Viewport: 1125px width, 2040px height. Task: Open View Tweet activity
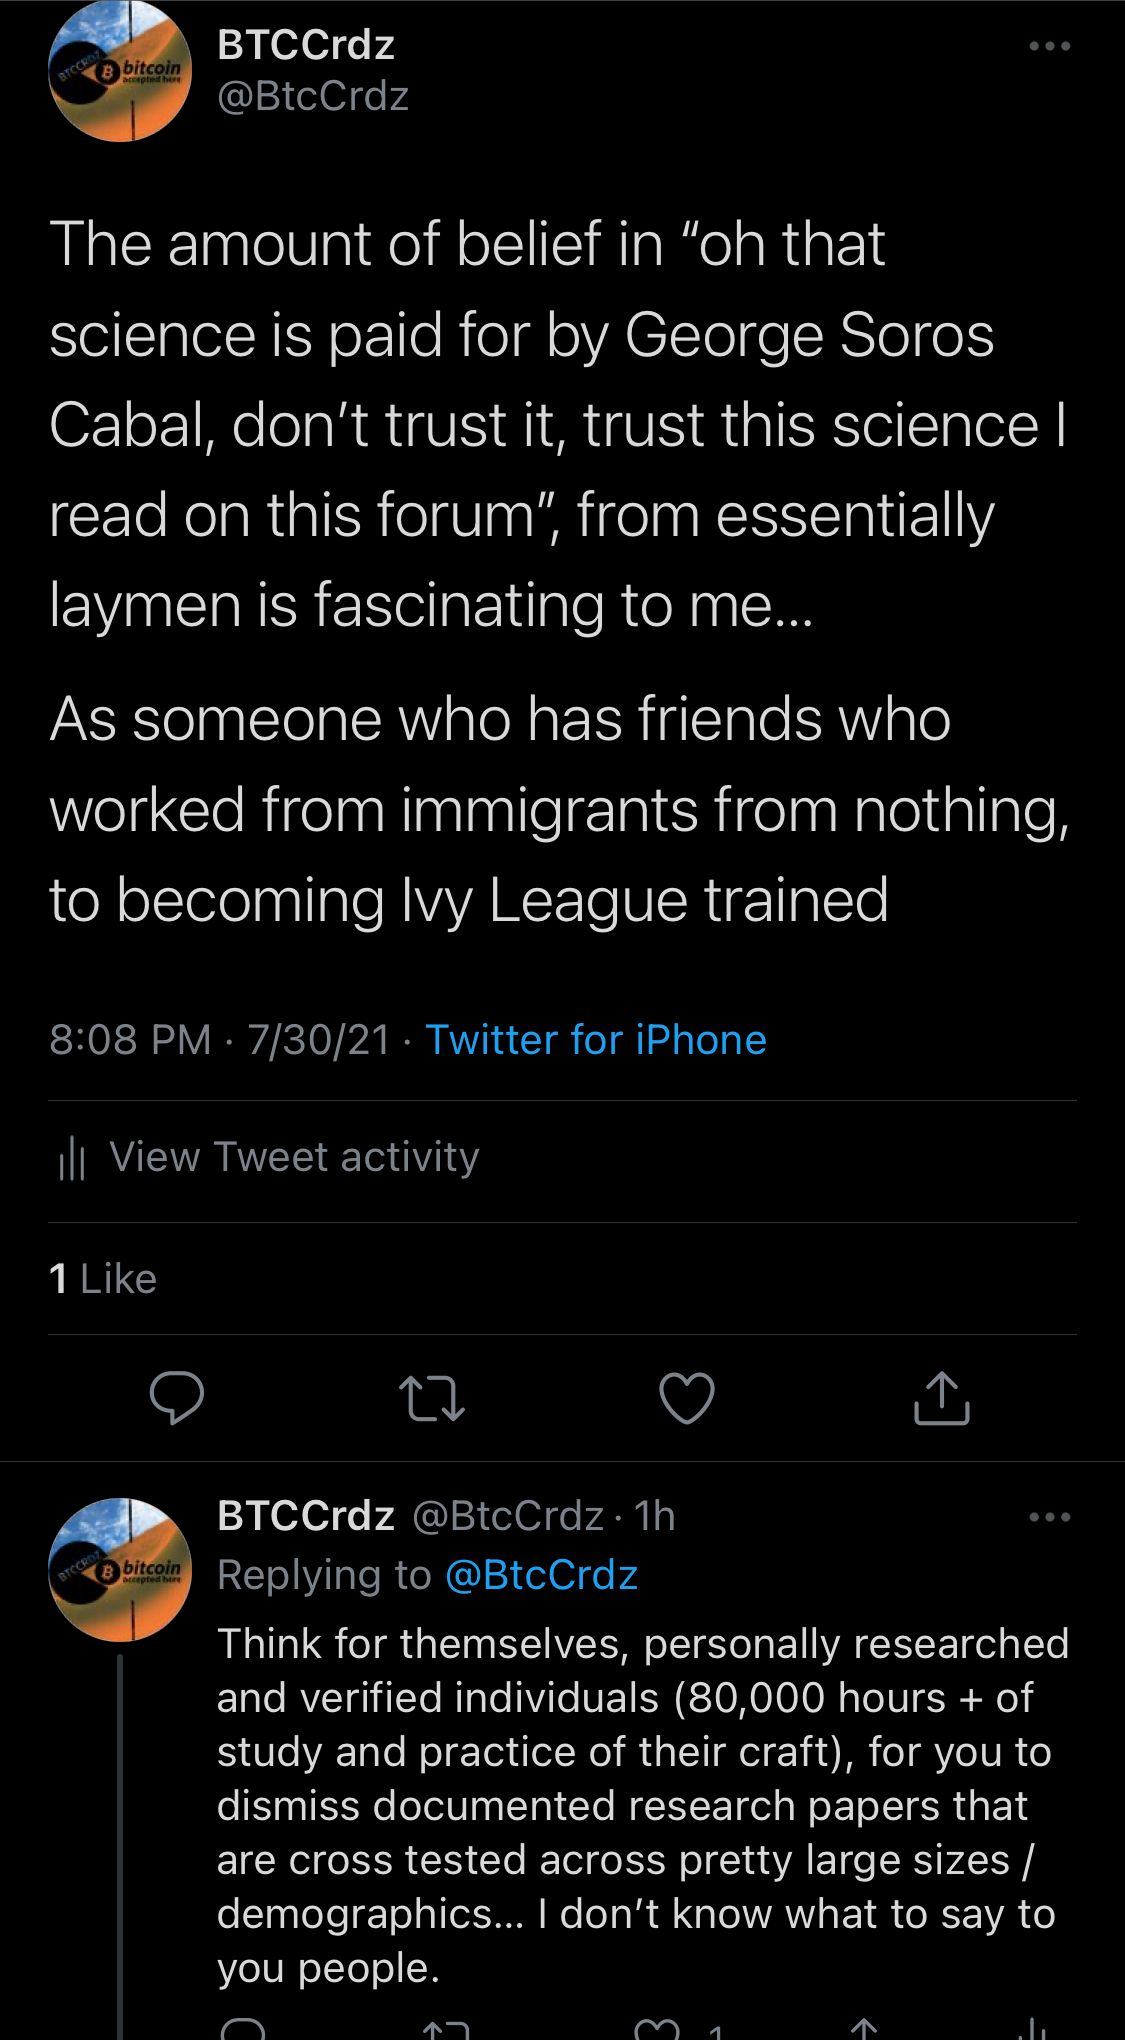tap(294, 1157)
